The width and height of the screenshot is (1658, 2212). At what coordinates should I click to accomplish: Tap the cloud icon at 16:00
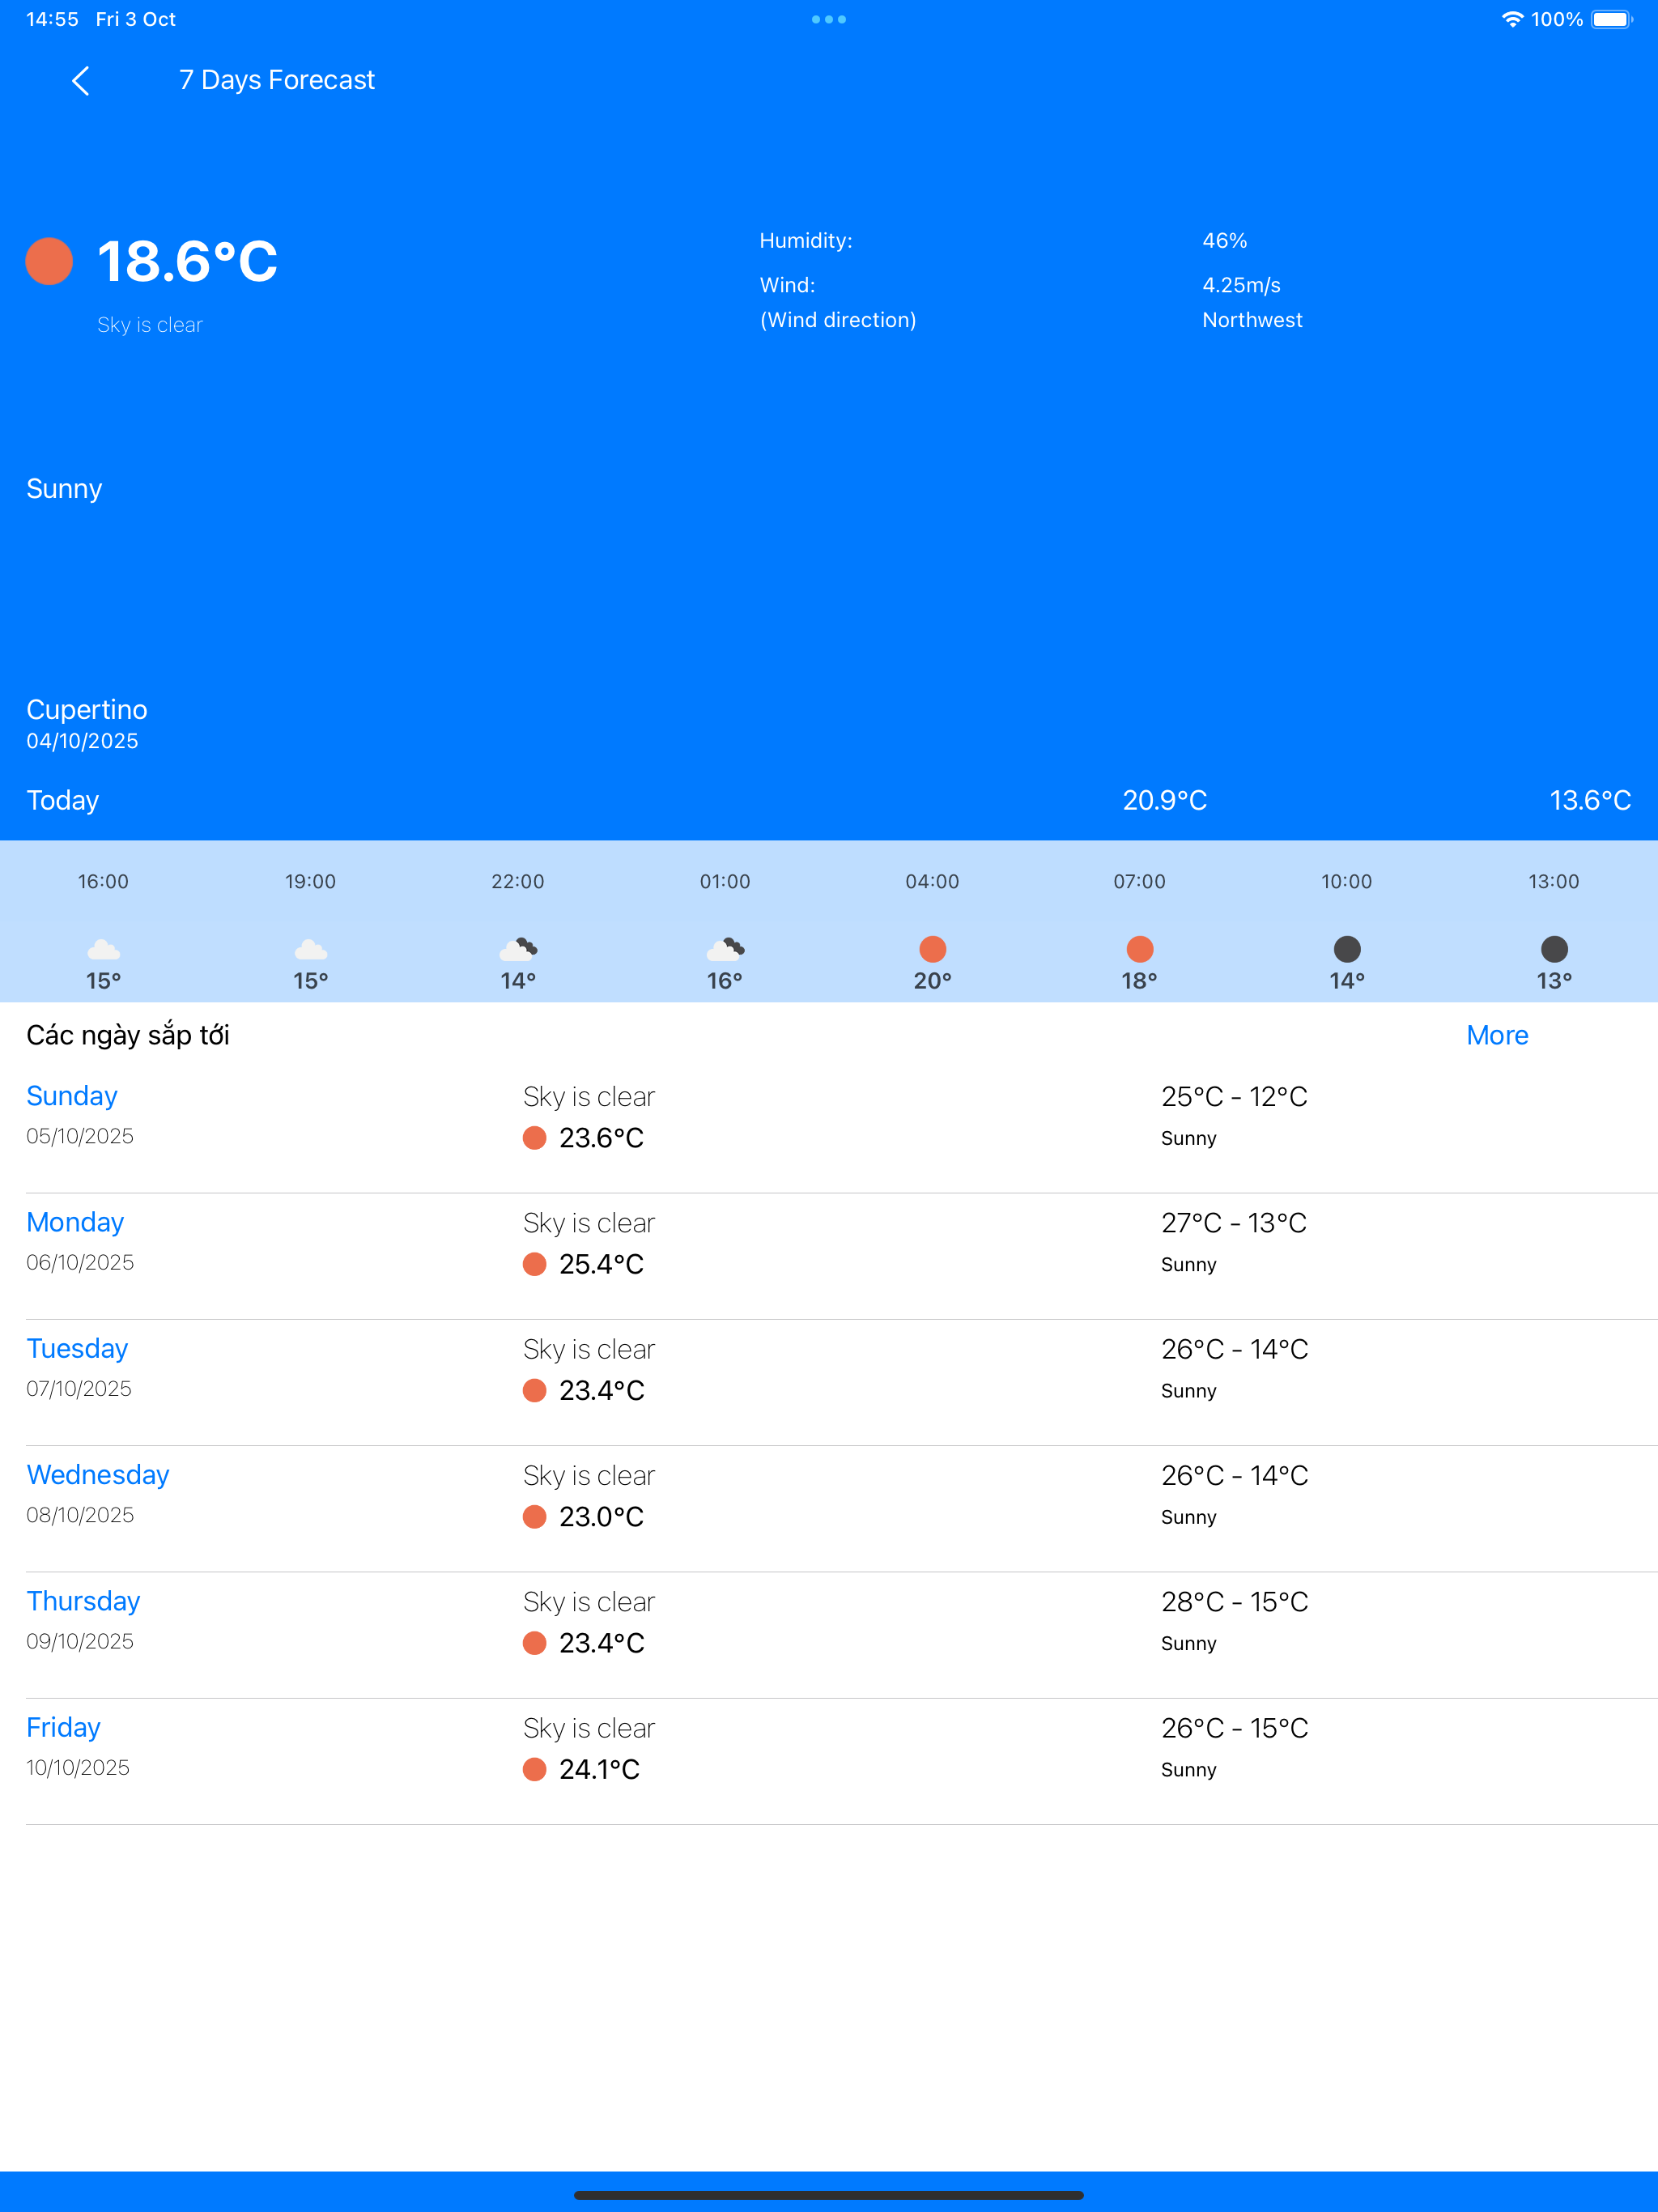[x=103, y=949]
